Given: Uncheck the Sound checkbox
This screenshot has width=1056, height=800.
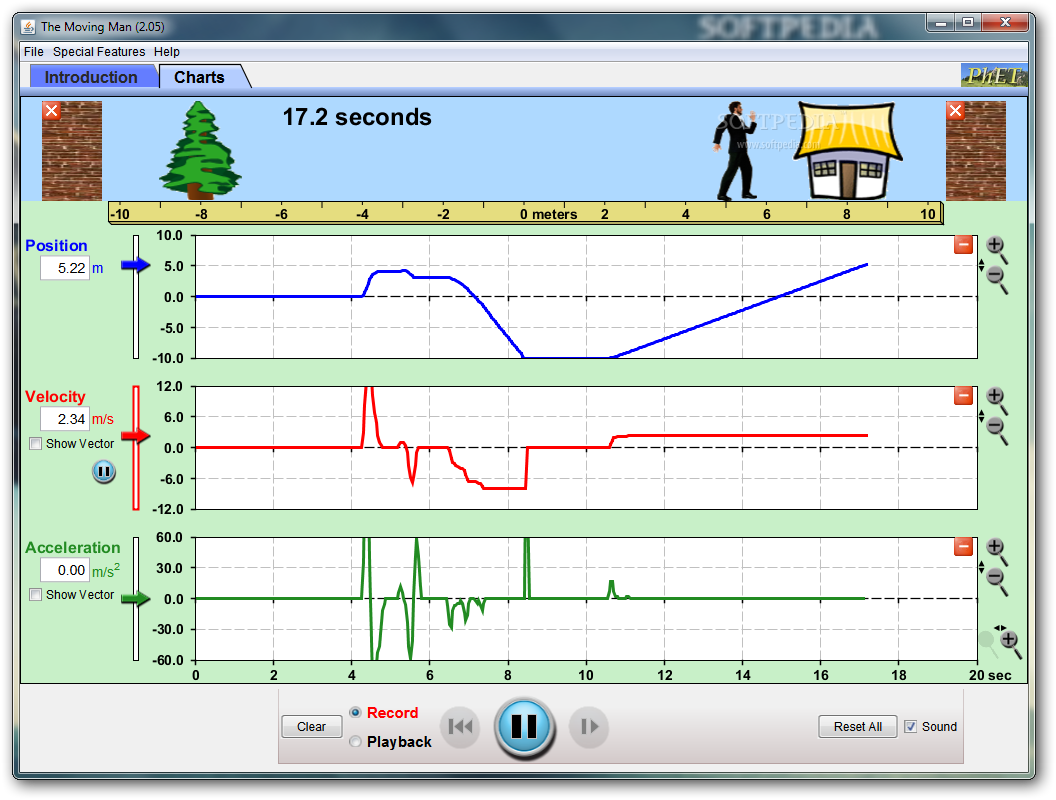Looking at the screenshot, I should click(911, 727).
